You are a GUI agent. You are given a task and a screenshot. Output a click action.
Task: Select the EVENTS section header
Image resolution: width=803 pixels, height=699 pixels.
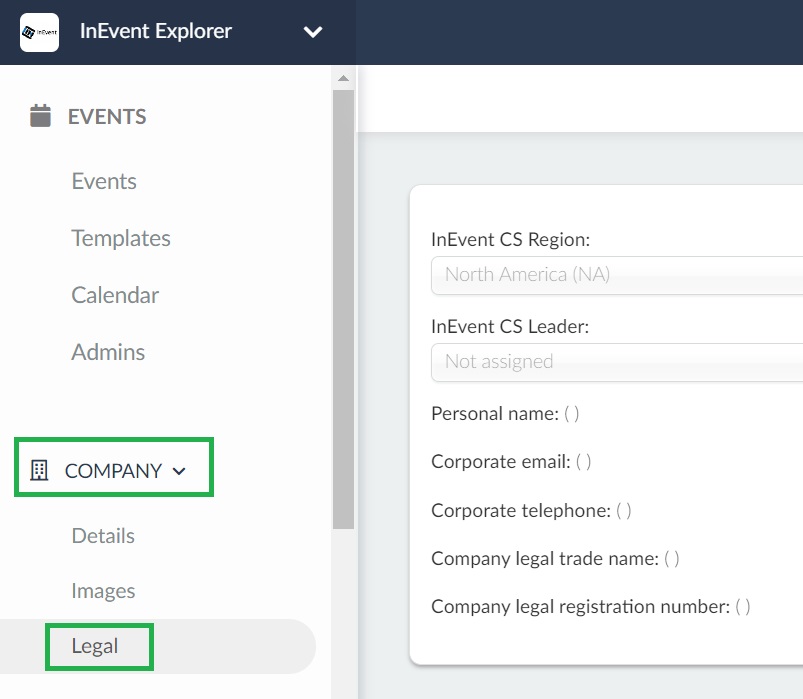[x=107, y=117]
